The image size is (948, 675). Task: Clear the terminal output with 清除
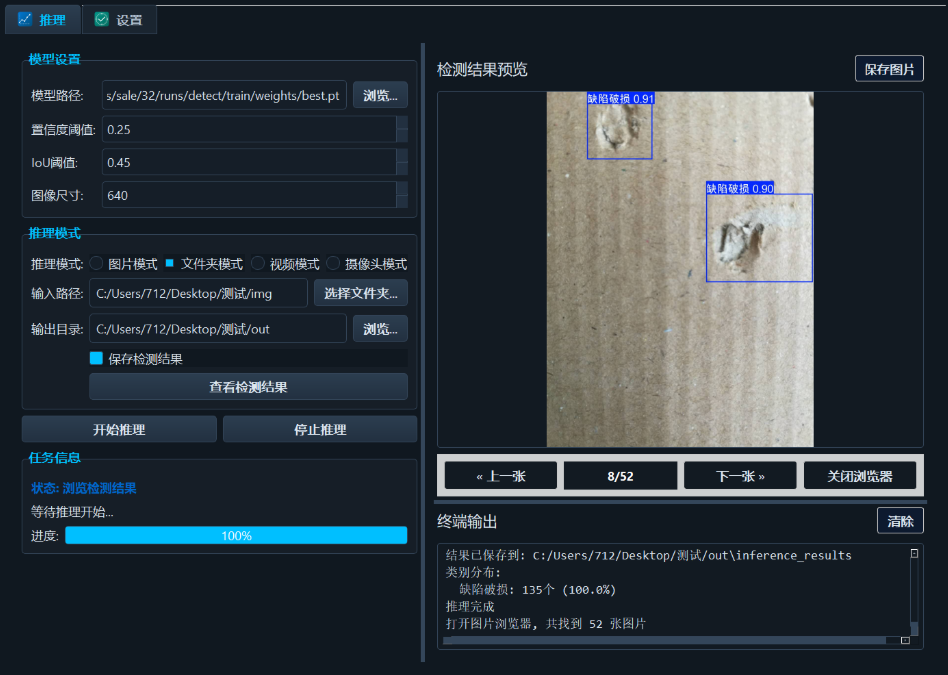pos(900,520)
